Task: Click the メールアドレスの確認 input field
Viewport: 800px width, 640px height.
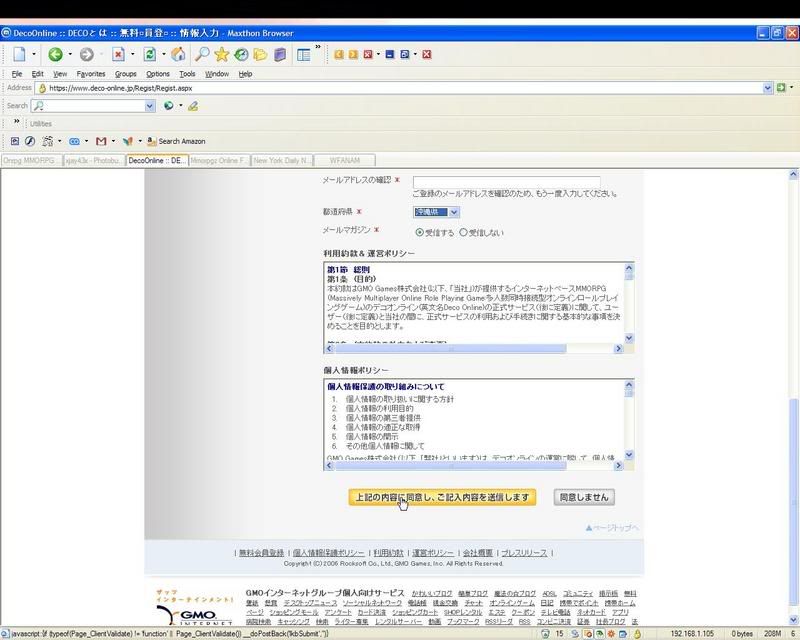Action: [x=506, y=181]
